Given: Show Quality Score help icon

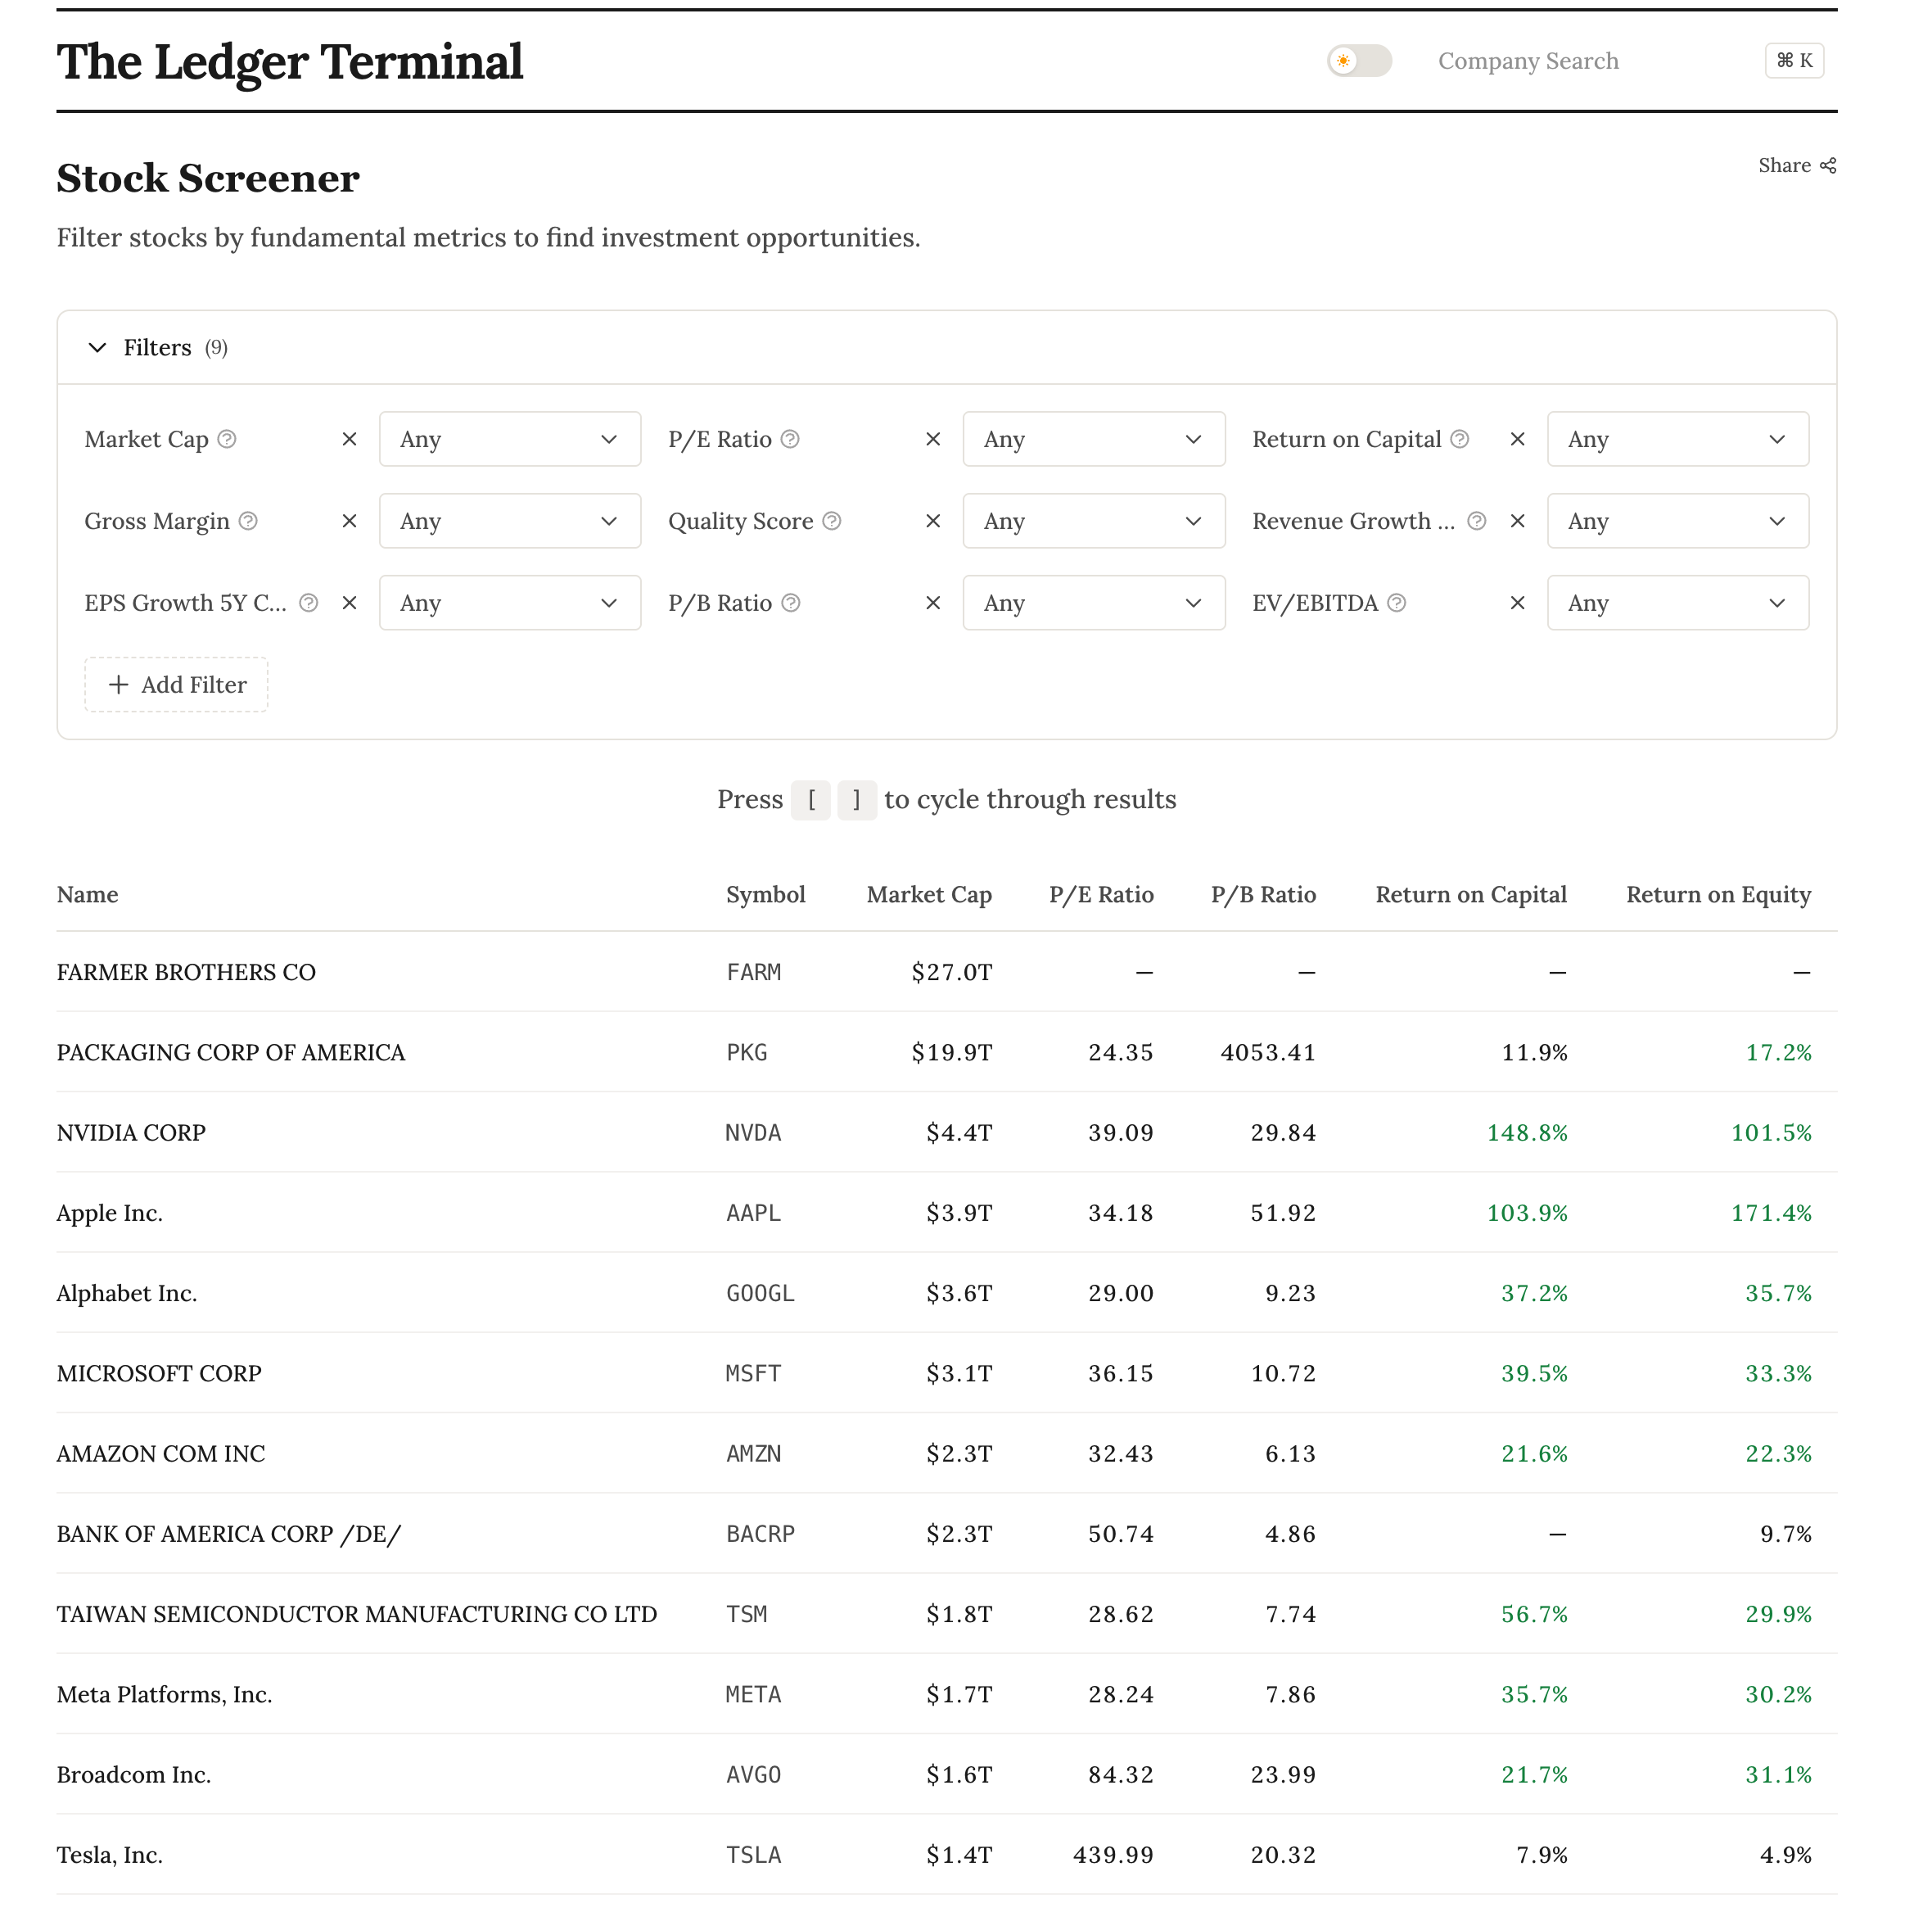Looking at the screenshot, I should click(832, 521).
